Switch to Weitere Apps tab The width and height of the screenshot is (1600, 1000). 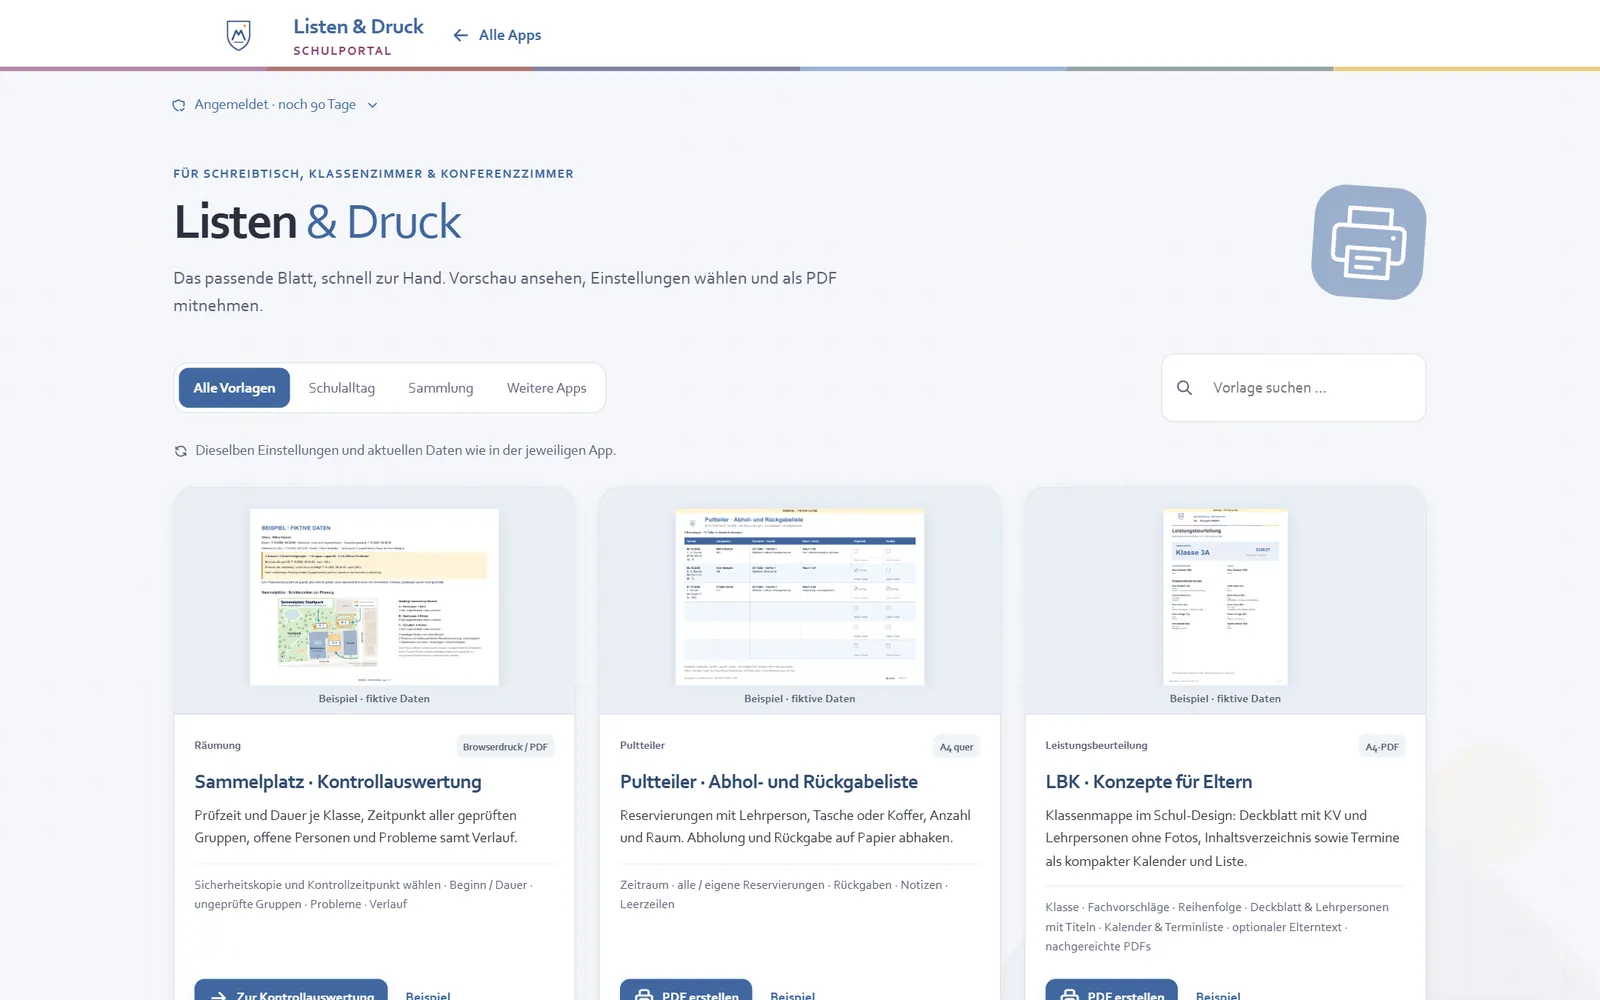pos(547,388)
